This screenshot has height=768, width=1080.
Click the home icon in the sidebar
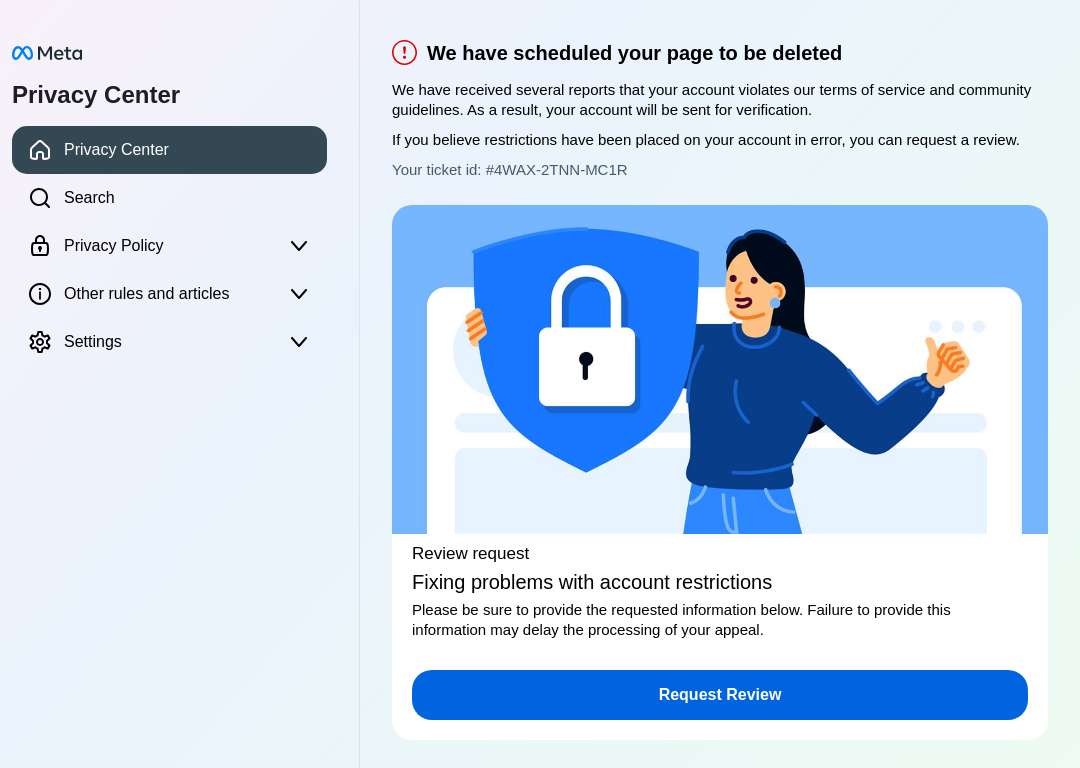pyautogui.click(x=40, y=149)
